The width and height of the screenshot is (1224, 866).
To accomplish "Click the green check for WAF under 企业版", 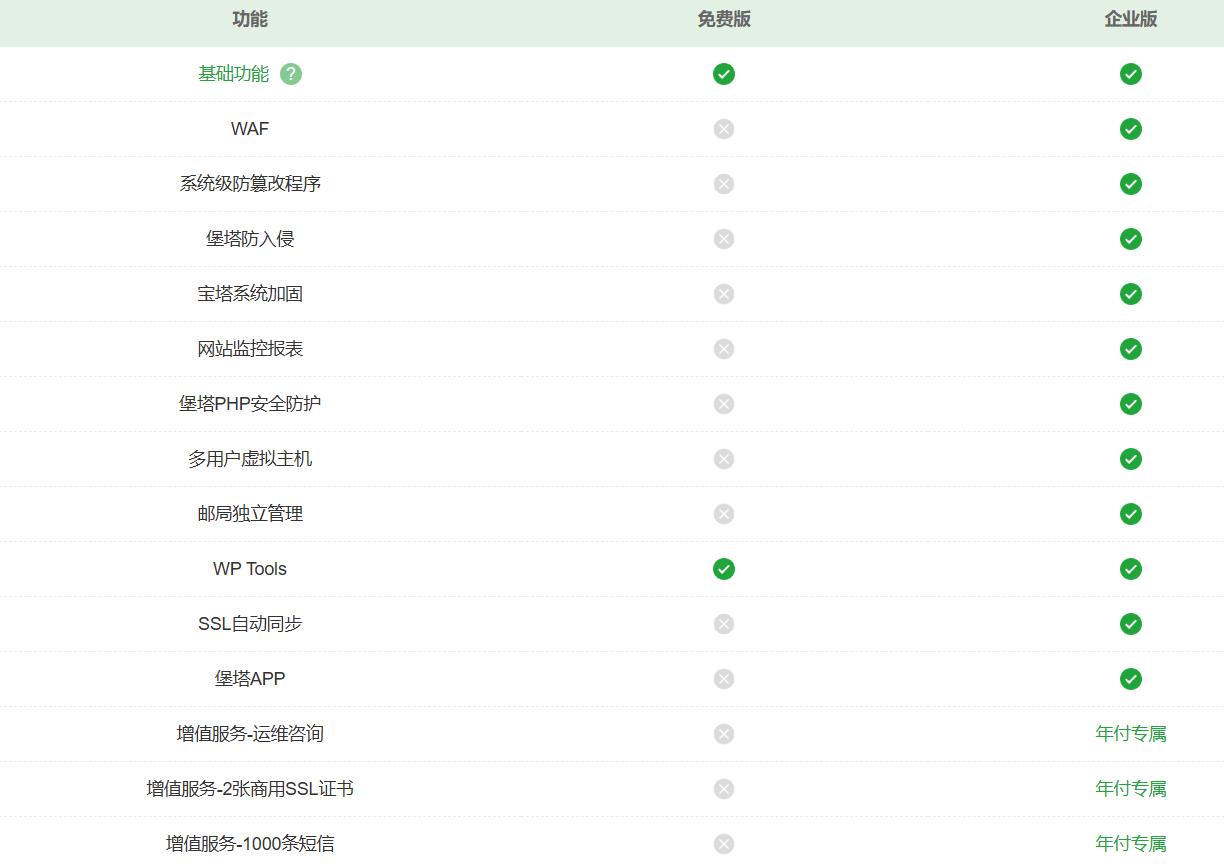I will [1131, 129].
